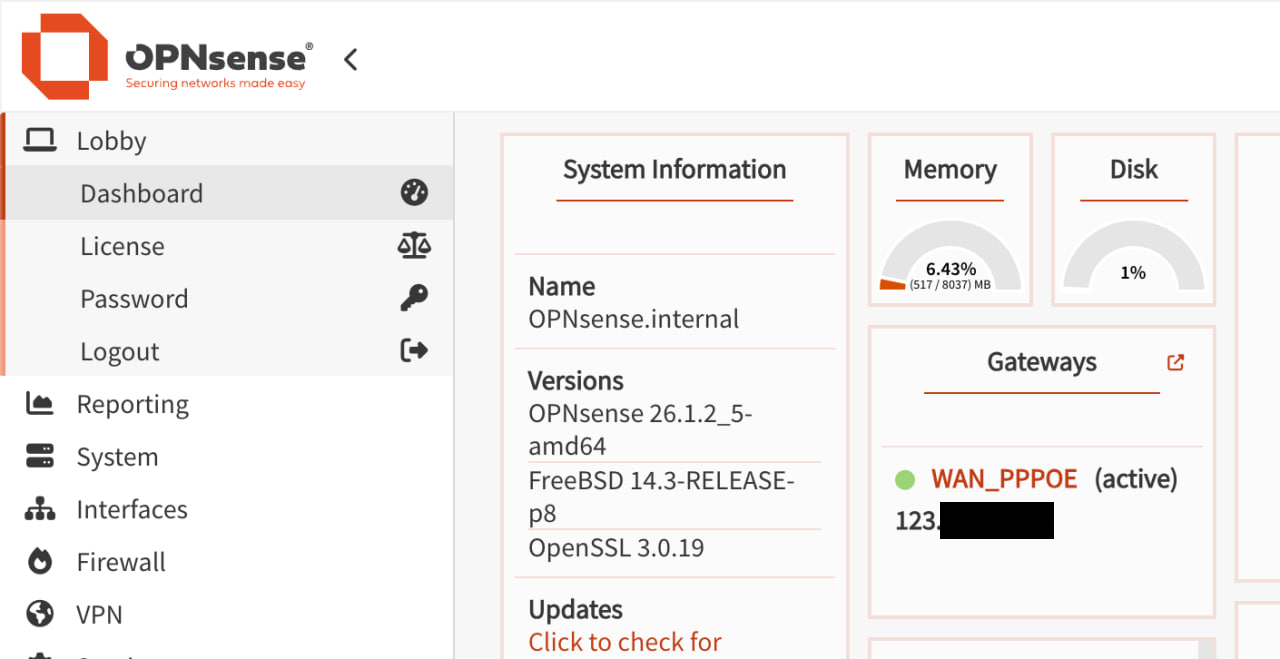Expand the Interfaces menu section

[131, 509]
